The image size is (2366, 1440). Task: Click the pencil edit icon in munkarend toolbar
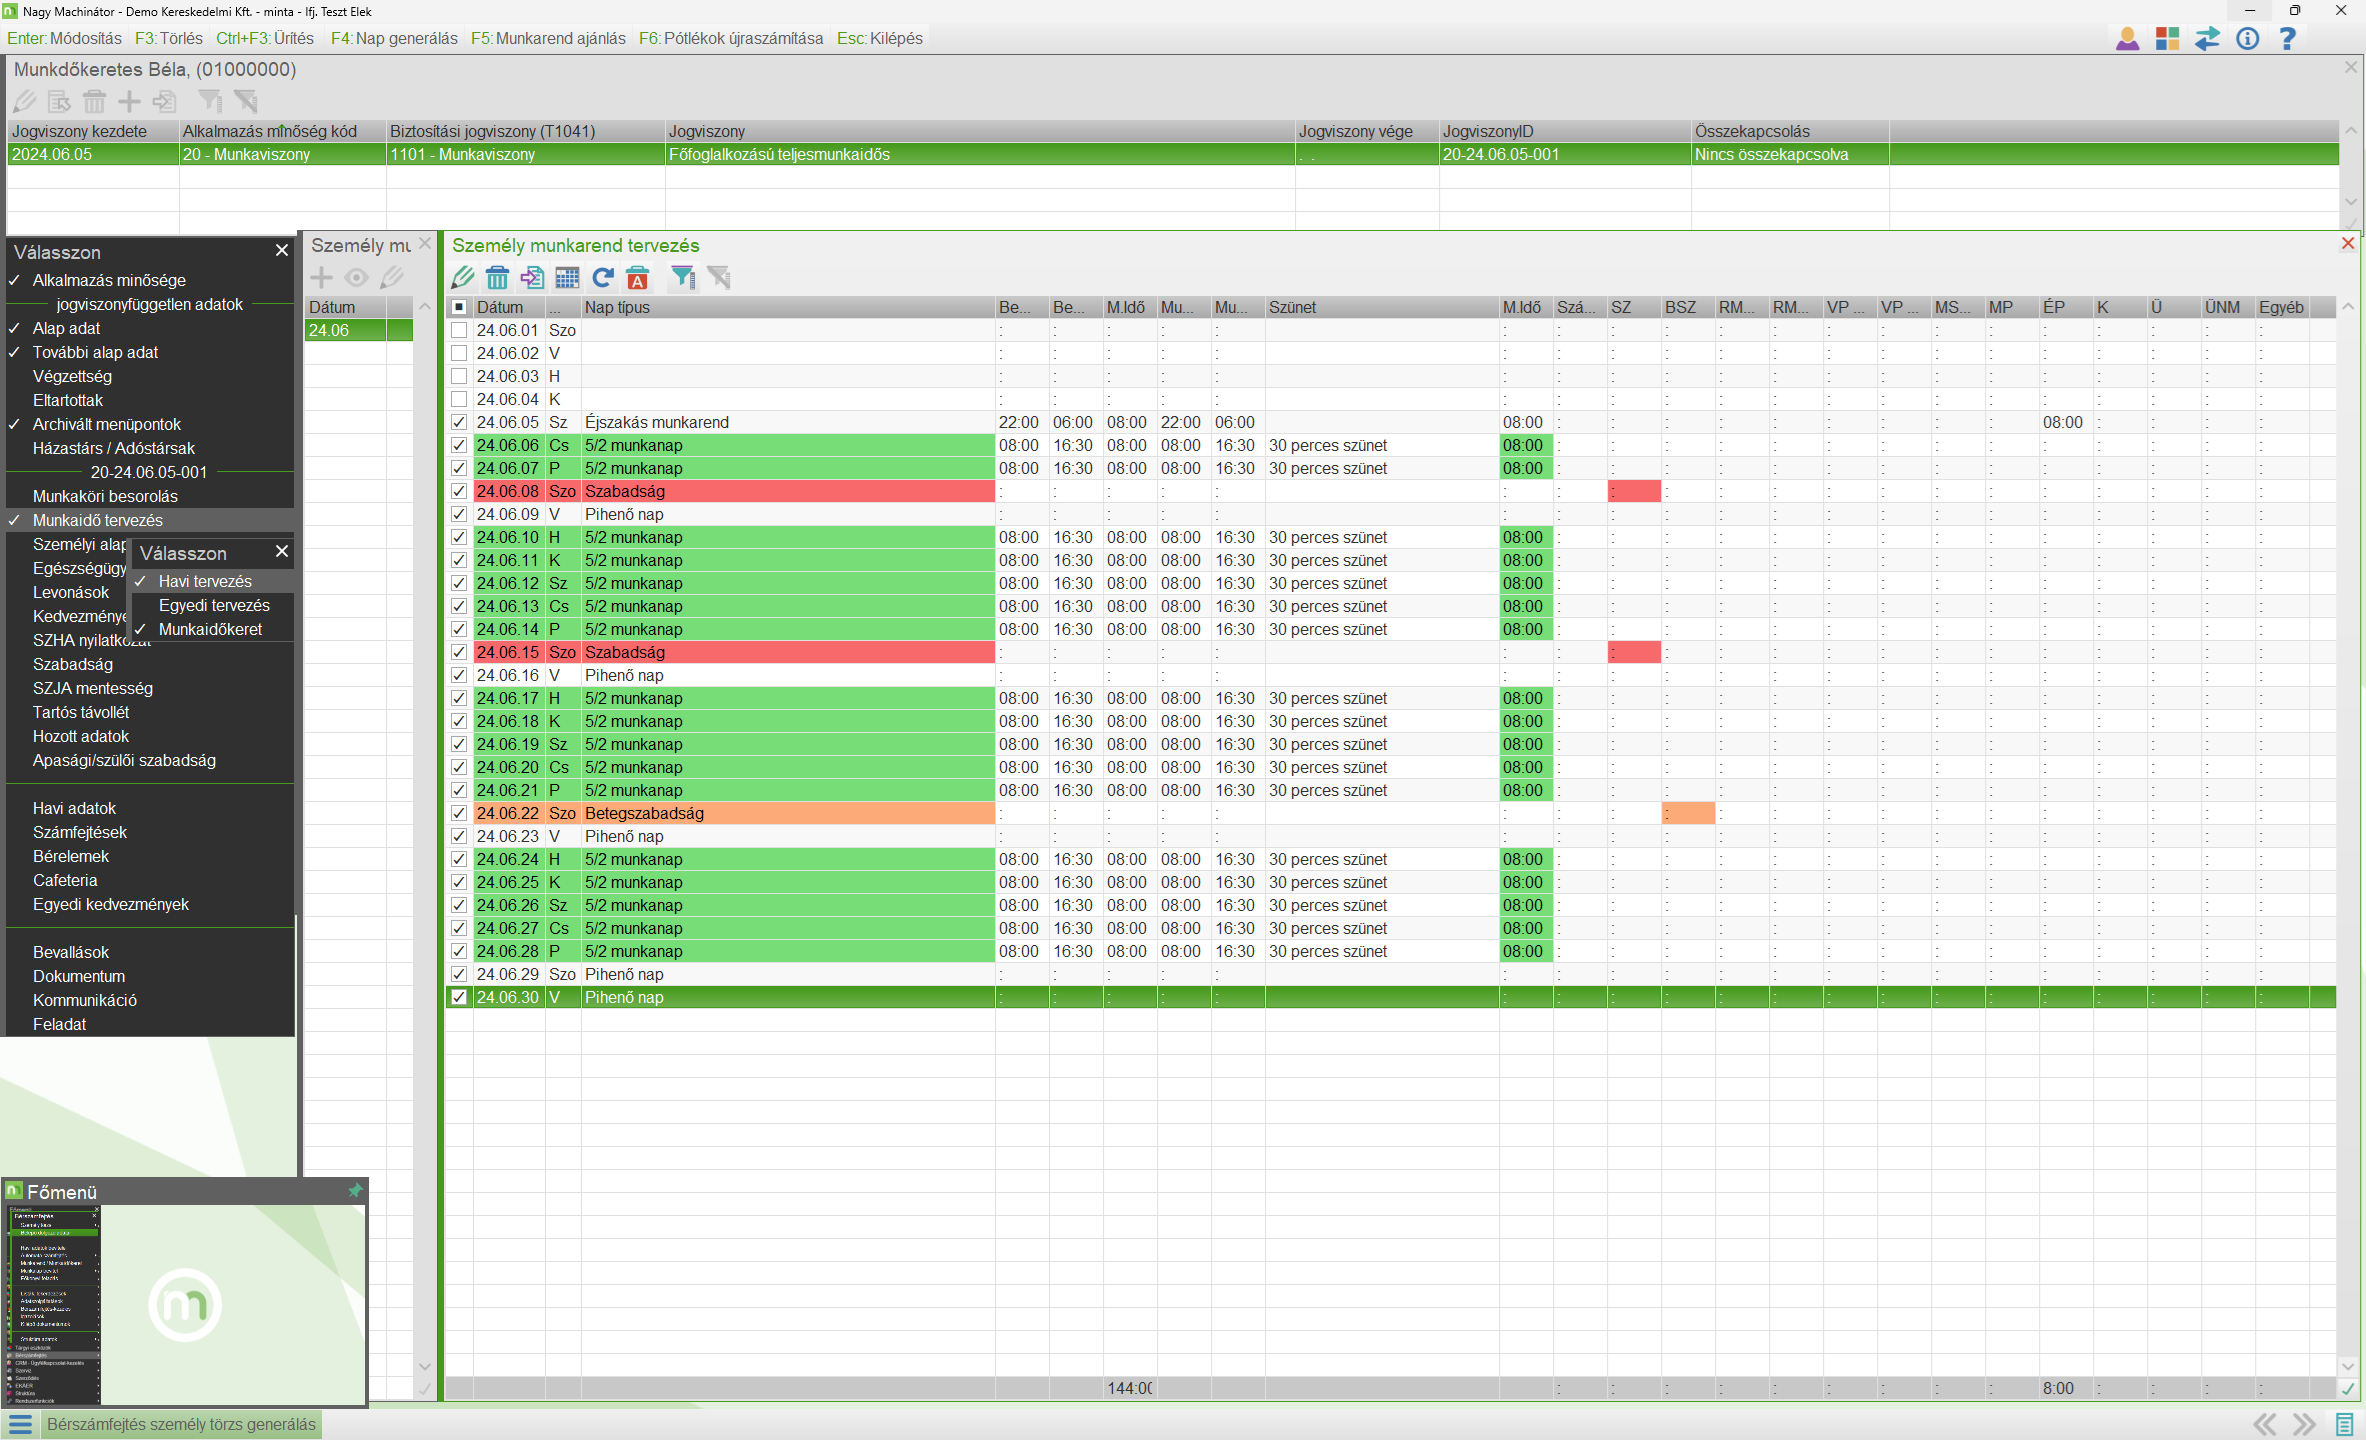point(463,278)
